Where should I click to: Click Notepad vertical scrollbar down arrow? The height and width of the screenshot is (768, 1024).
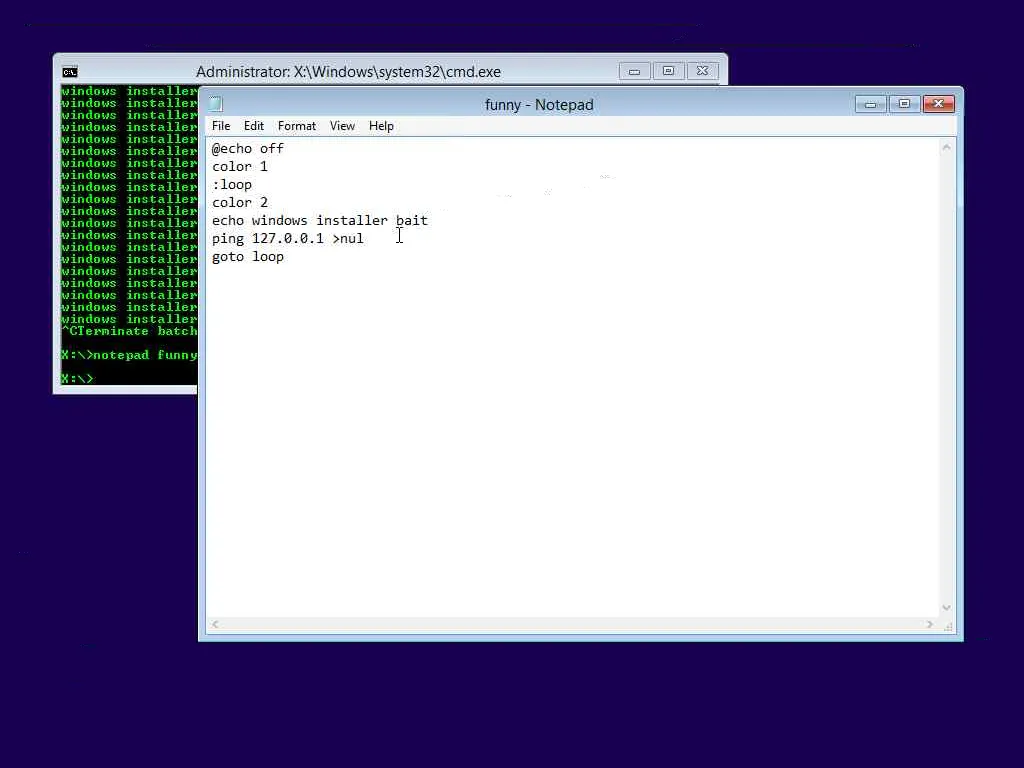pos(946,607)
